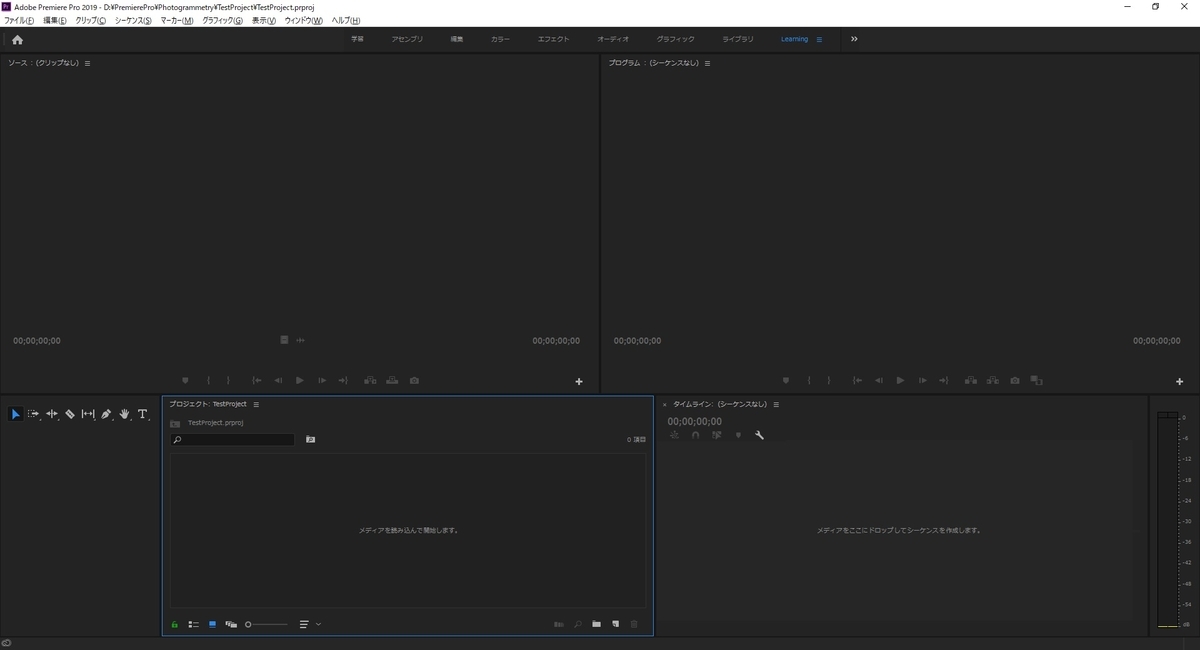Click Extract button in Program monitor
The height and width of the screenshot is (650, 1200).
tap(993, 381)
